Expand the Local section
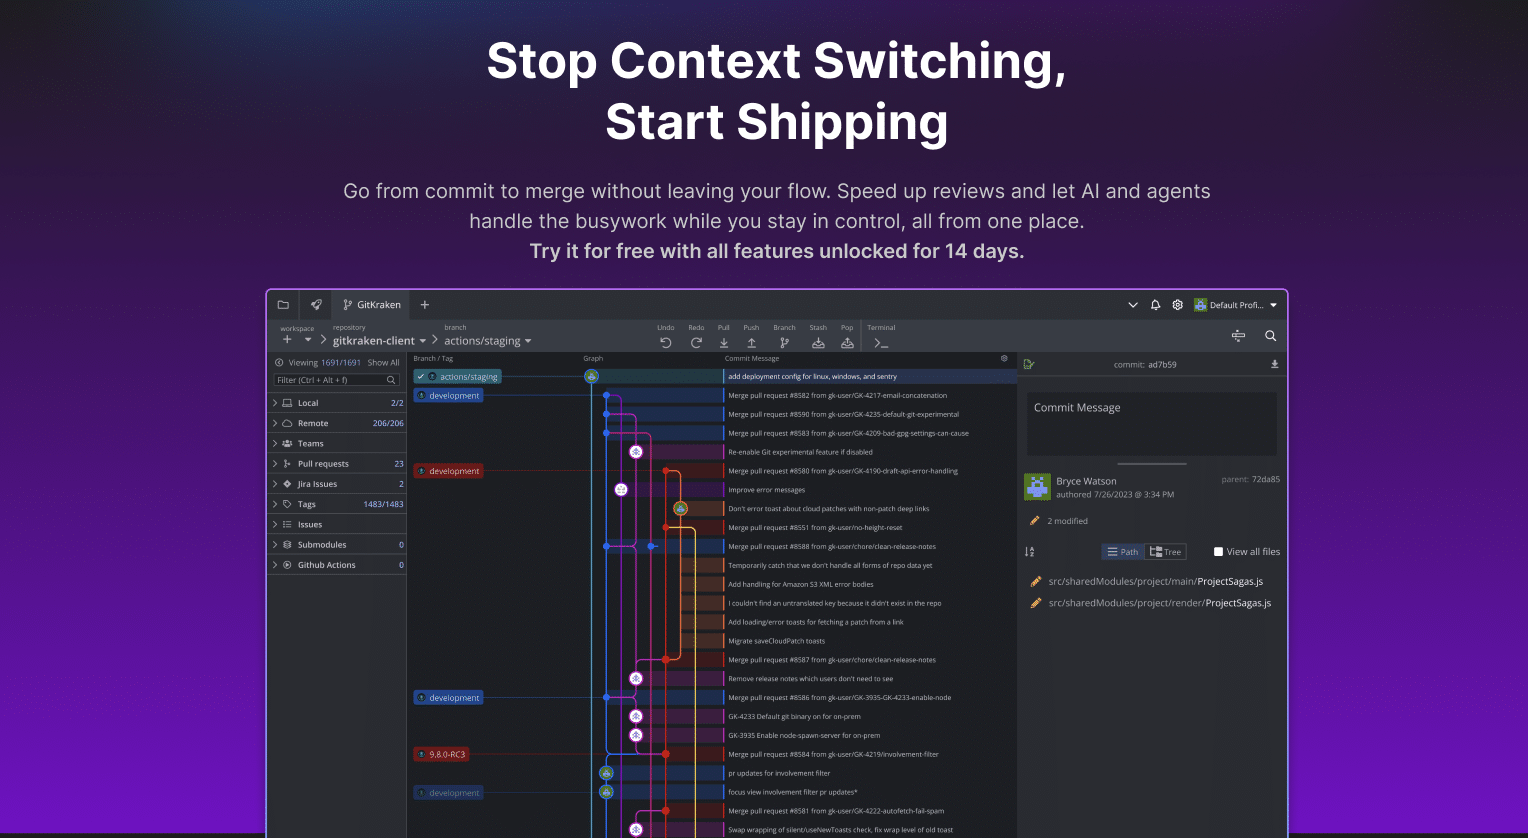The height and width of the screenshot is (838, 1528). [x=338, y=403]
